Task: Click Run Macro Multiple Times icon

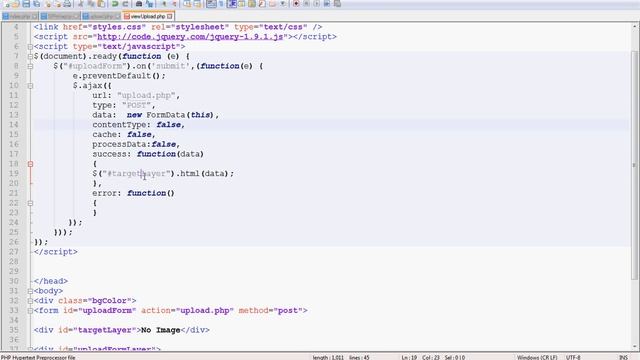Action: coord(327,4)
